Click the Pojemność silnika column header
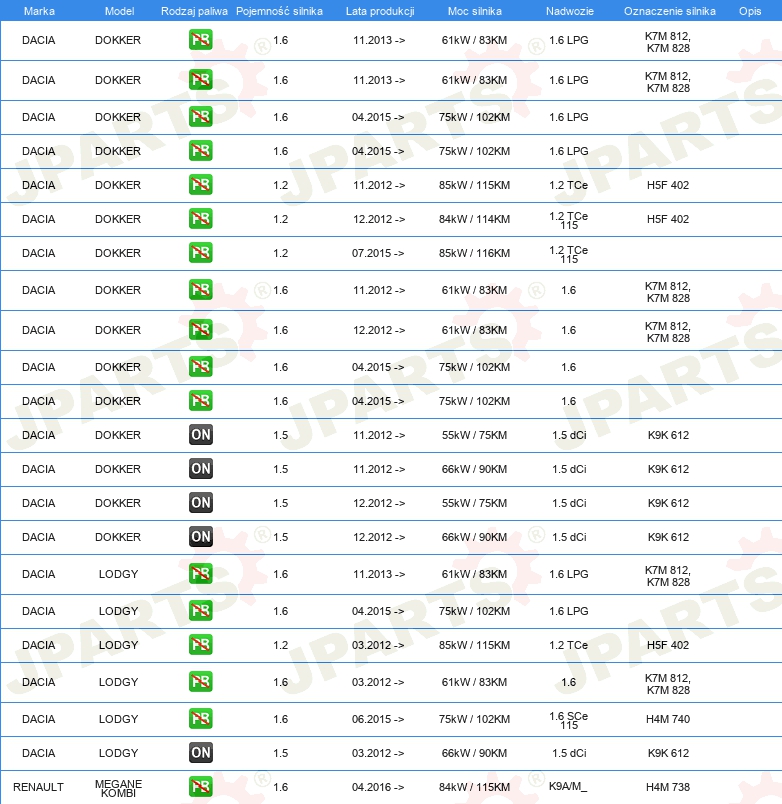This screenshot has height=804, width=782. point(279,11)
